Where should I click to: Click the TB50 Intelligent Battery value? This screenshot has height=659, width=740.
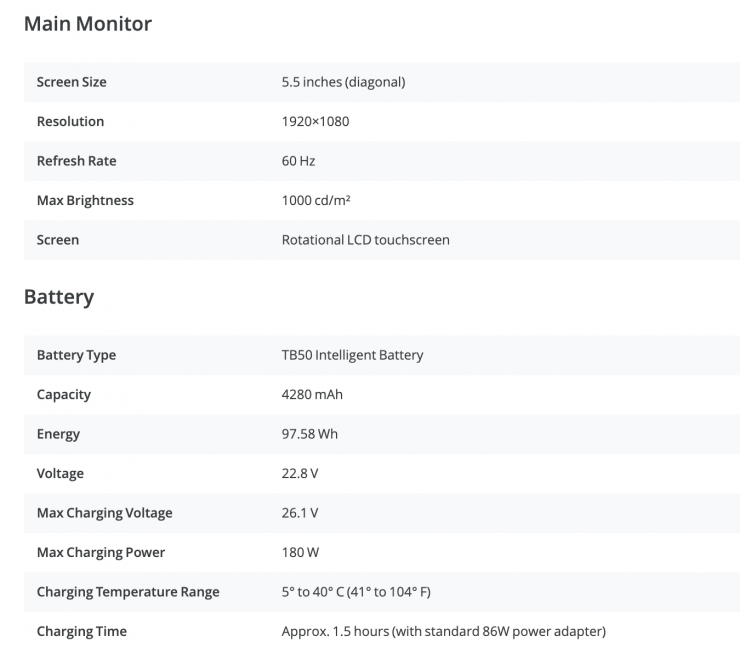[352, 355]
